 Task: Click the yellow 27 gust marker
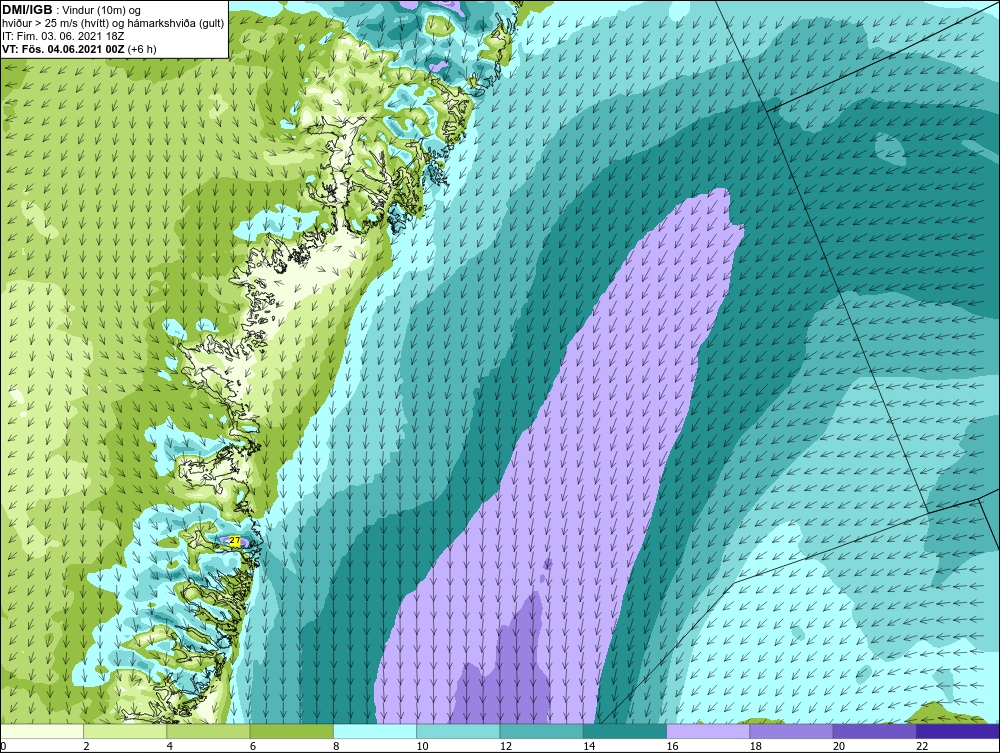[x=235, y=541]
